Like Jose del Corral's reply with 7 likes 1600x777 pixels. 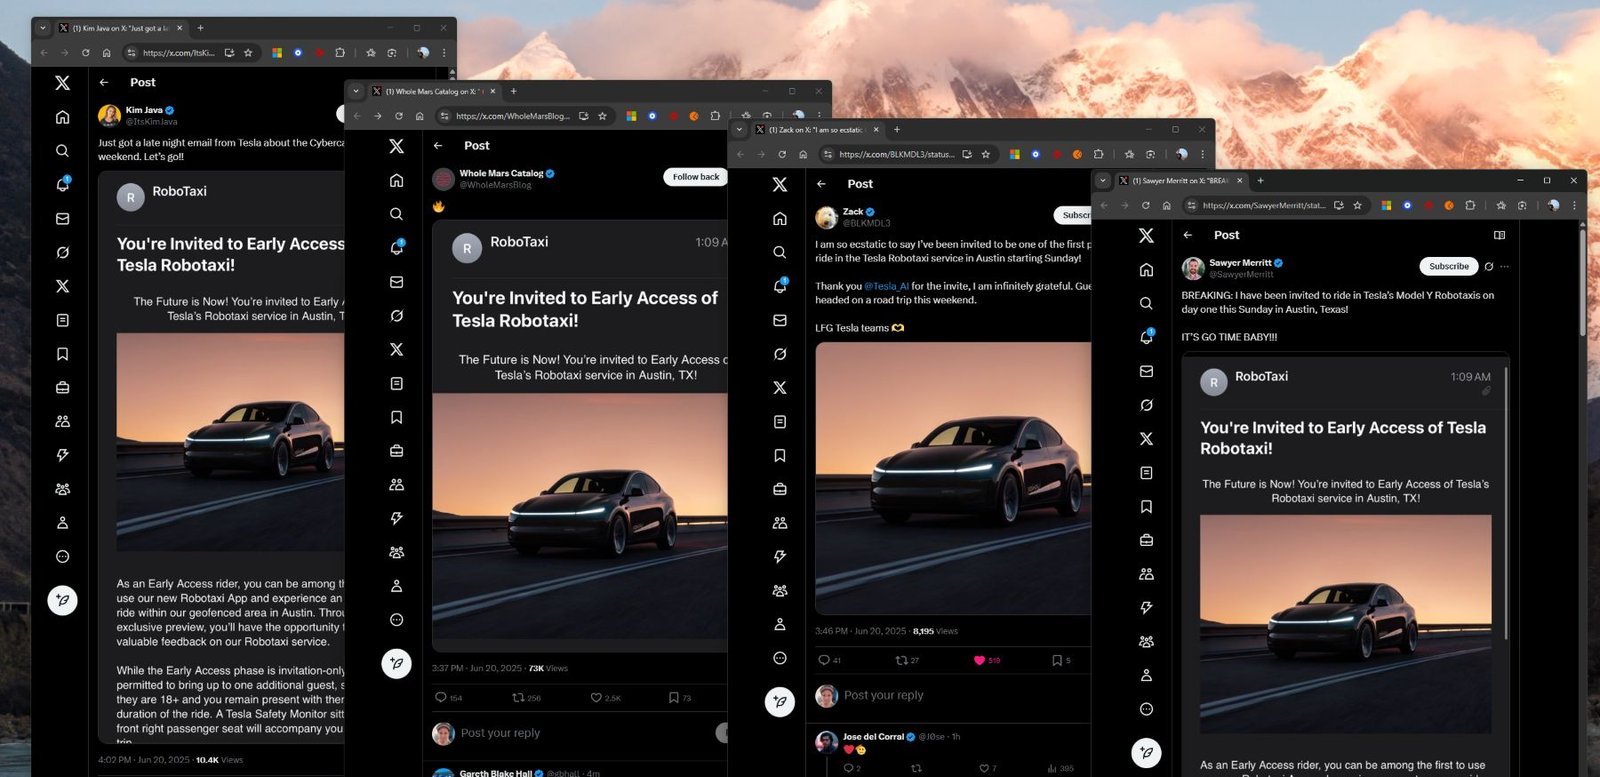(983, 768)
